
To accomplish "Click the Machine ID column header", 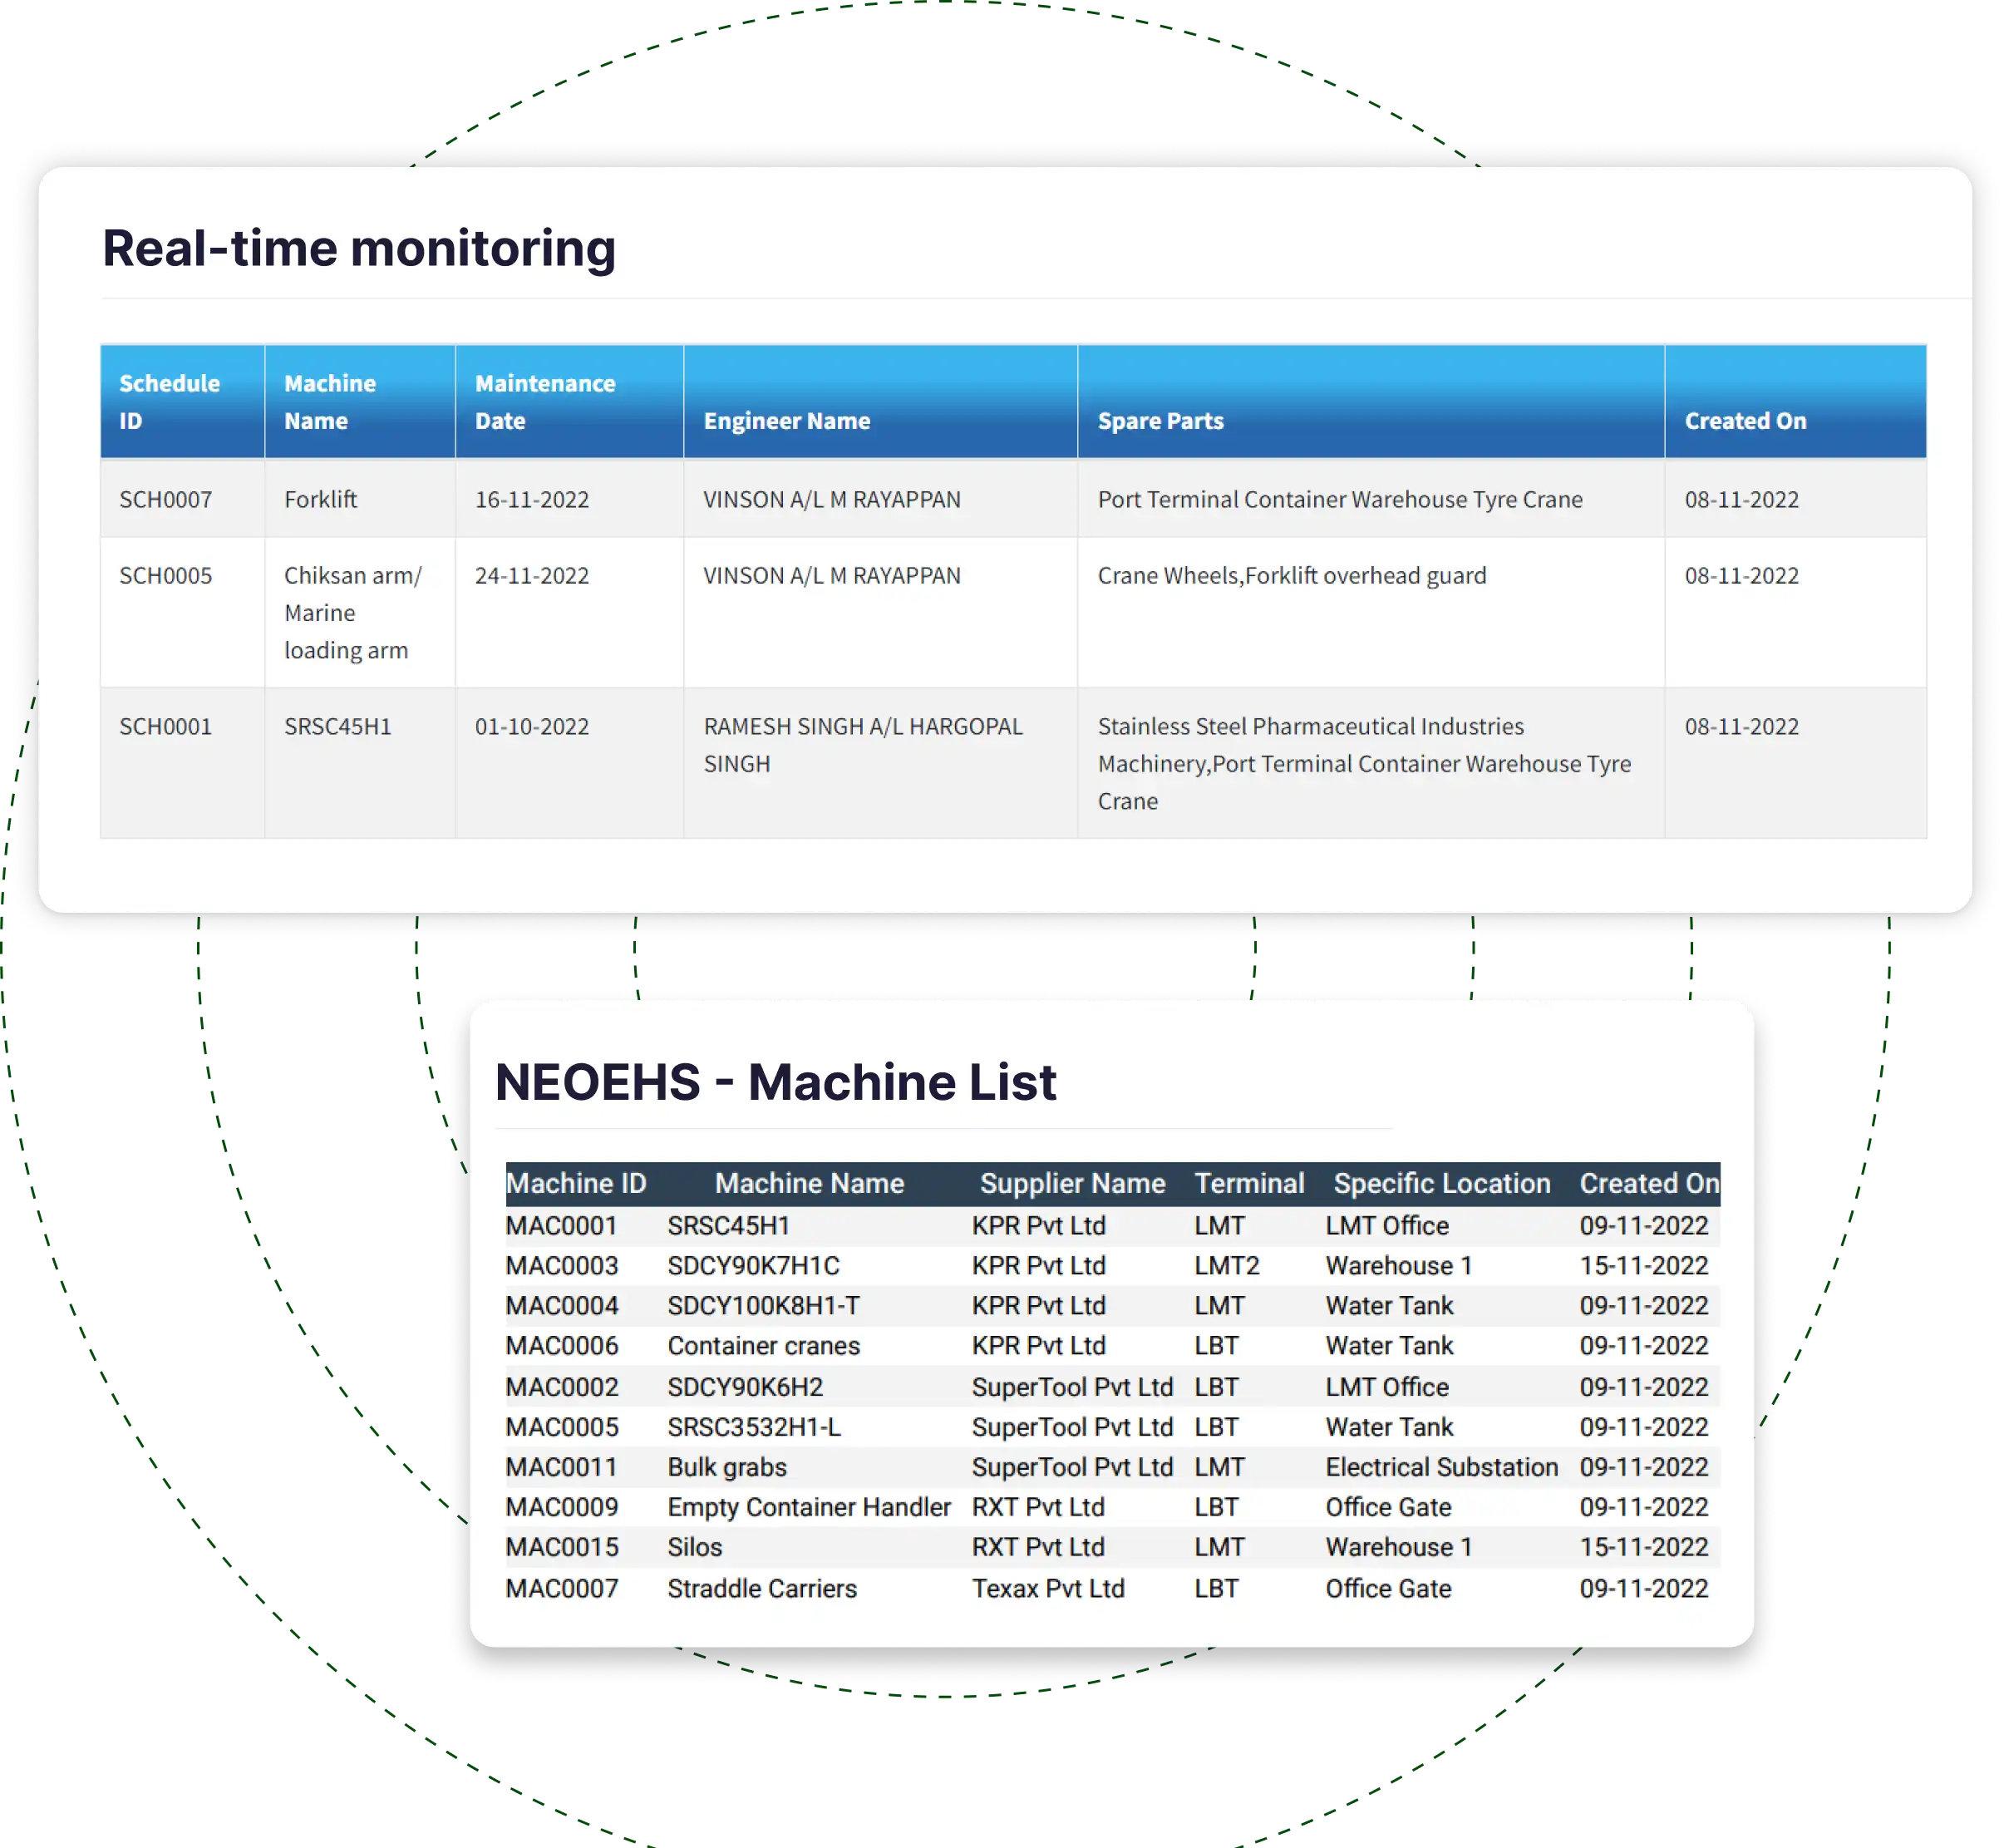I will (x=576, y=1183).
